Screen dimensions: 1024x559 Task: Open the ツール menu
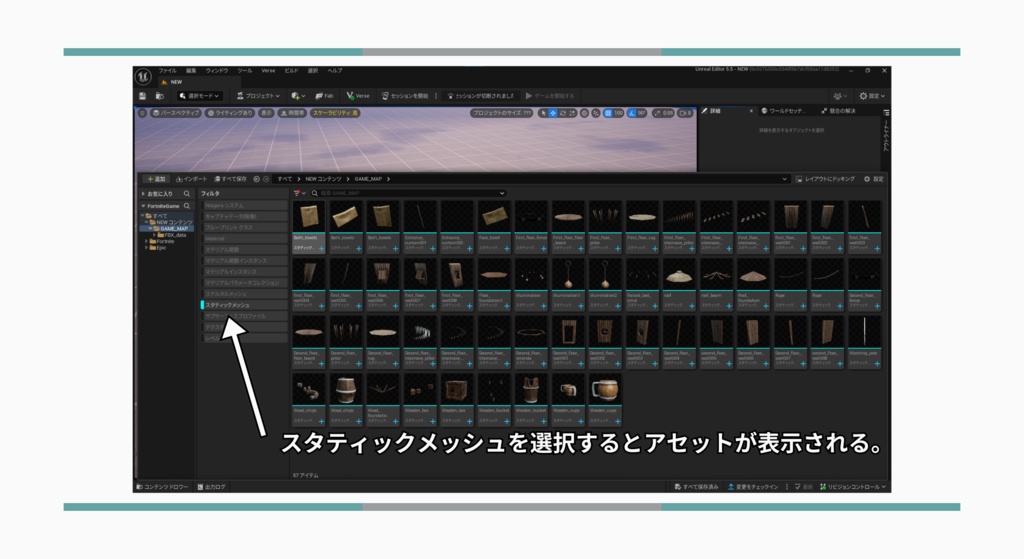[244, 71]
